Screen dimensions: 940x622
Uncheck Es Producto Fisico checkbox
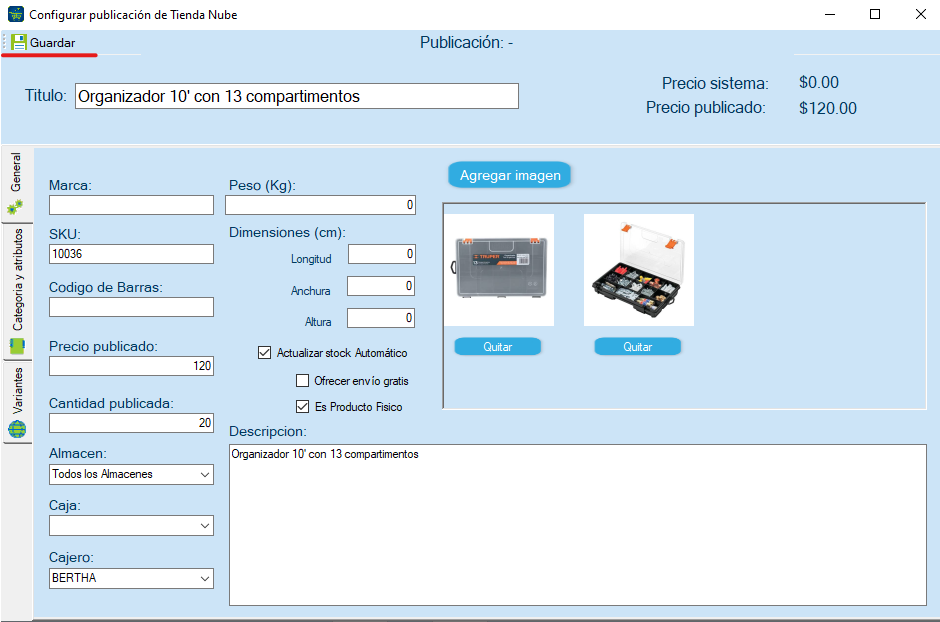[303, 406]
